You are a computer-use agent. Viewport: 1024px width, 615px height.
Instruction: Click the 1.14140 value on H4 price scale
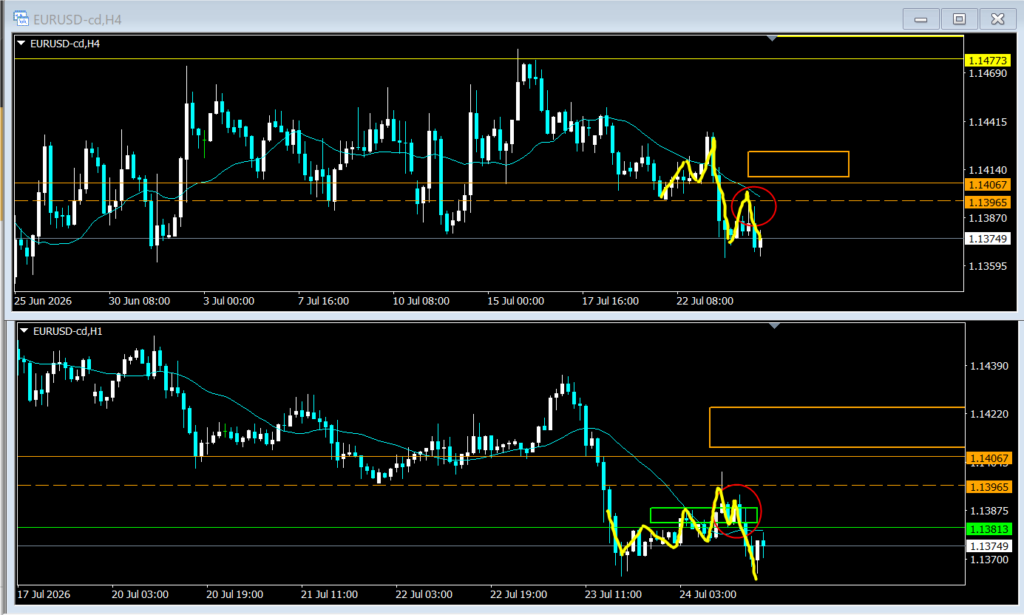click(x=987, y=170)
